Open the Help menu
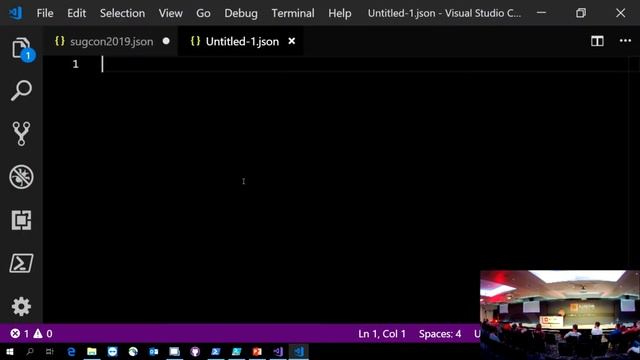Screen dimensions: 640x360 click(x=340, y=13)
